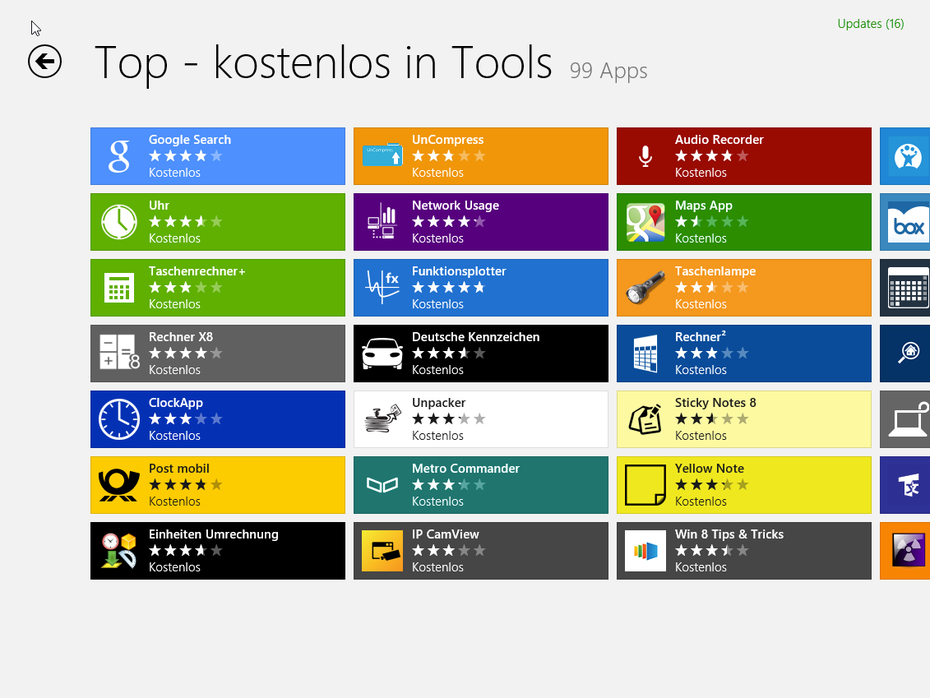Viewport: 930px width, 698px height.
Task: Select the Uhr app name
Action: click(159, 205)
